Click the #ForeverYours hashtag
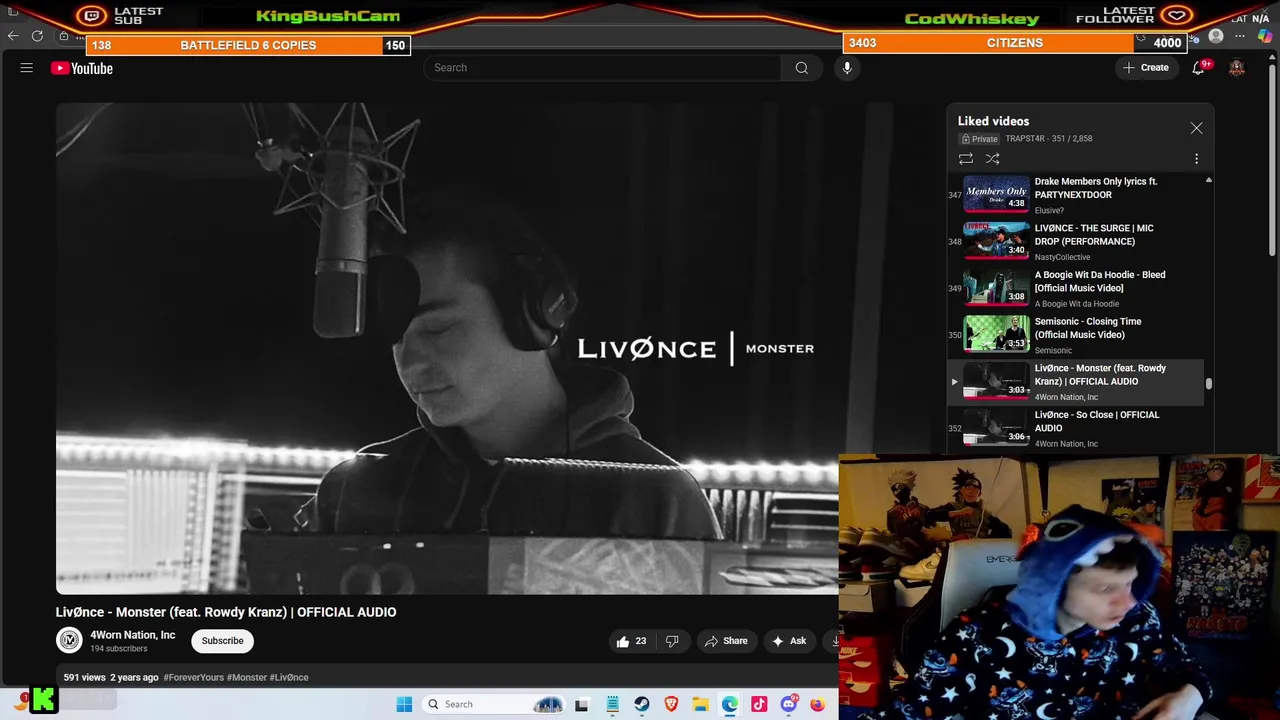 [194, 677]
